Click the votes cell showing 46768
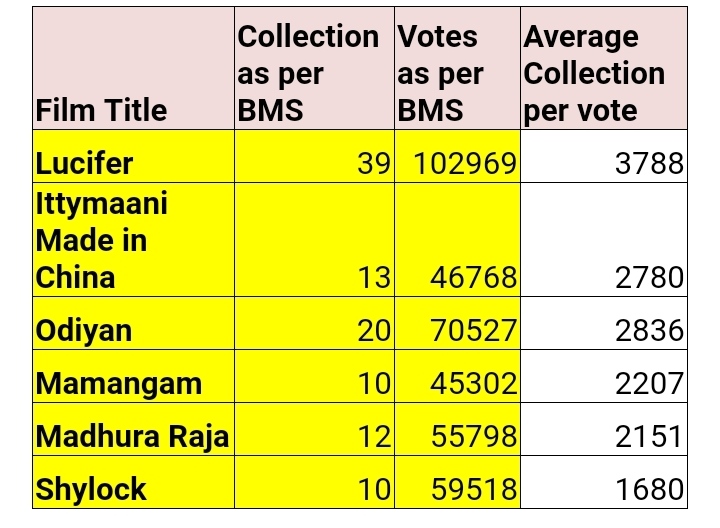 tap(457, 240)
